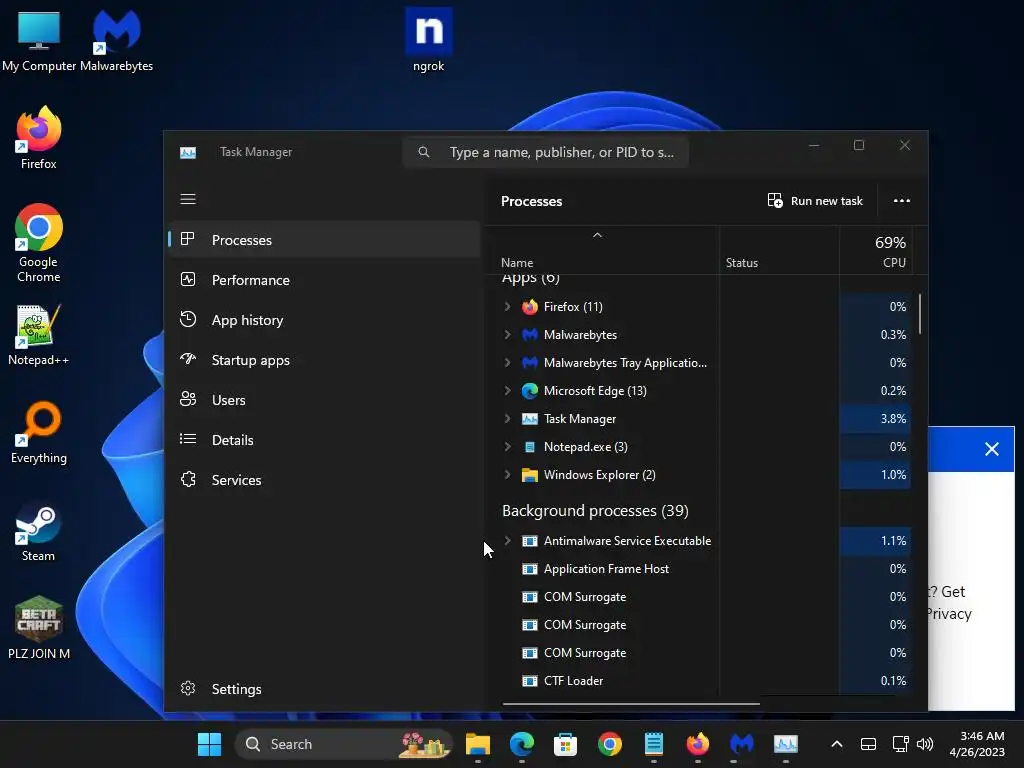Open My Computer desktop icon
Image resolution: width=1024 pixels, height=768 pixels.
click(x=39, y=40)
